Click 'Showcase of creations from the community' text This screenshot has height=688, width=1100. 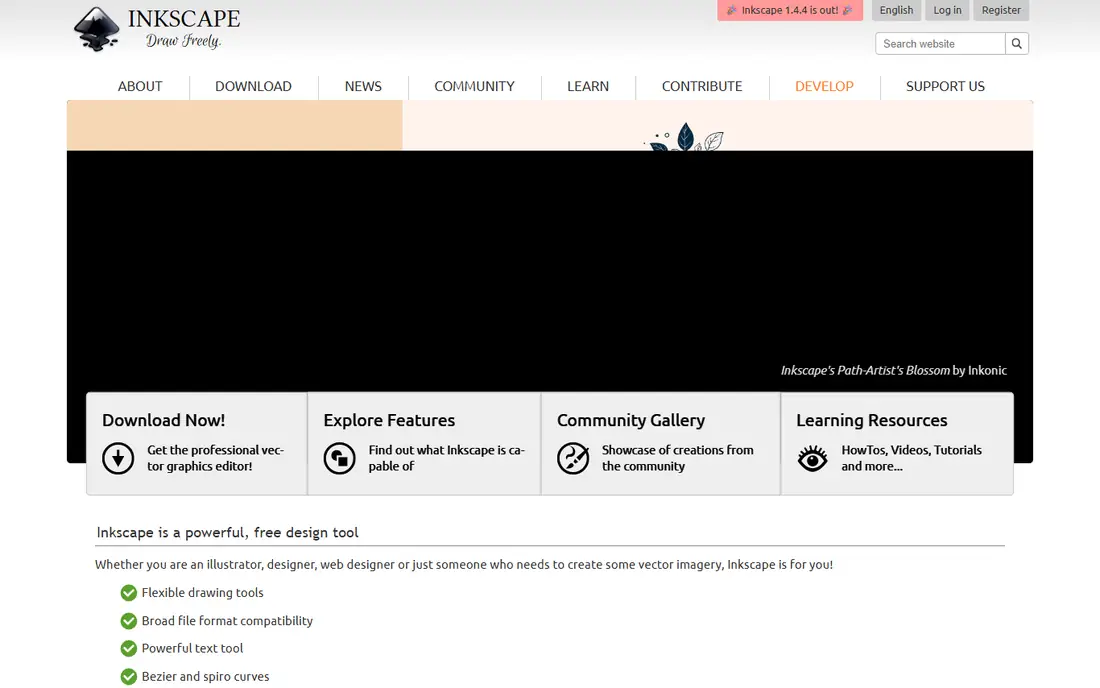click(678, 458)
